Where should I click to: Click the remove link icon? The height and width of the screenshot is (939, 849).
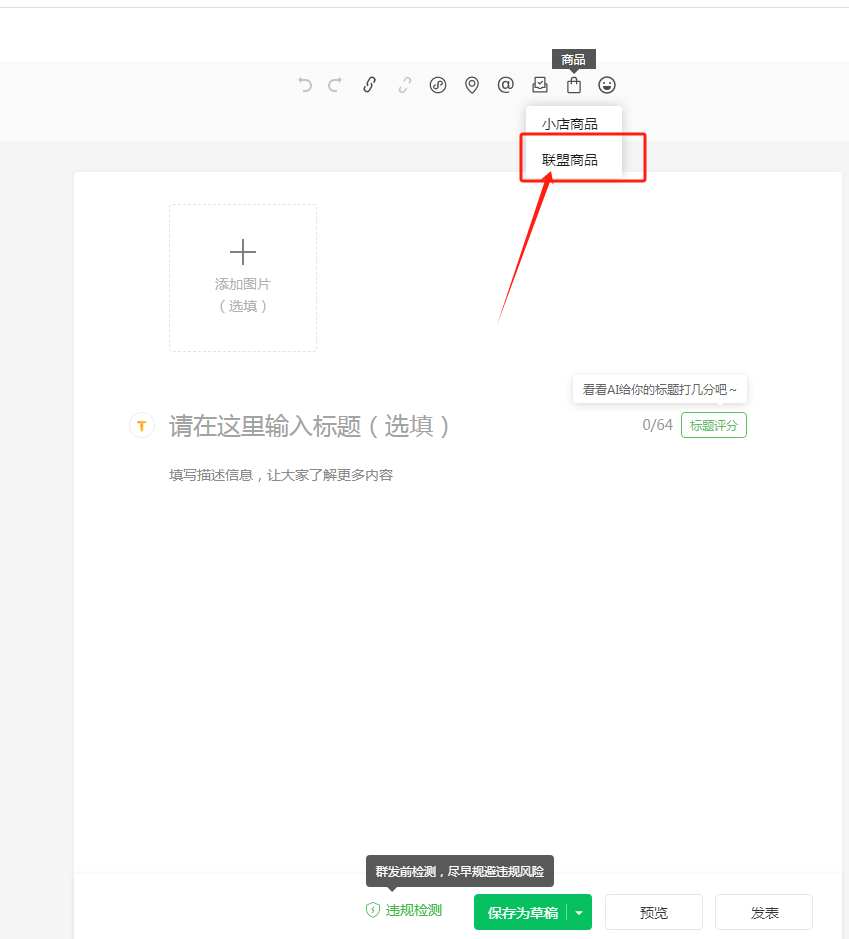[404, 85]
